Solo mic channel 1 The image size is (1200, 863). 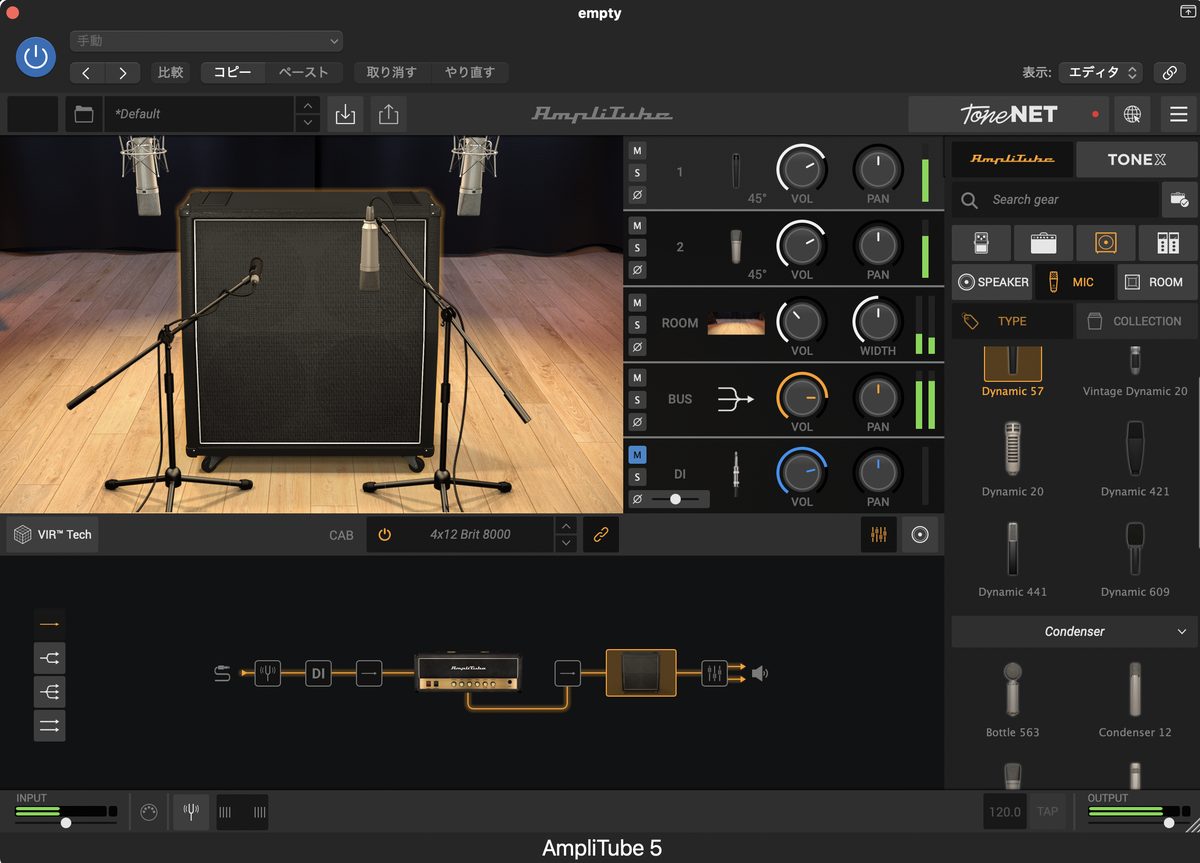click(x=637, y=172)
